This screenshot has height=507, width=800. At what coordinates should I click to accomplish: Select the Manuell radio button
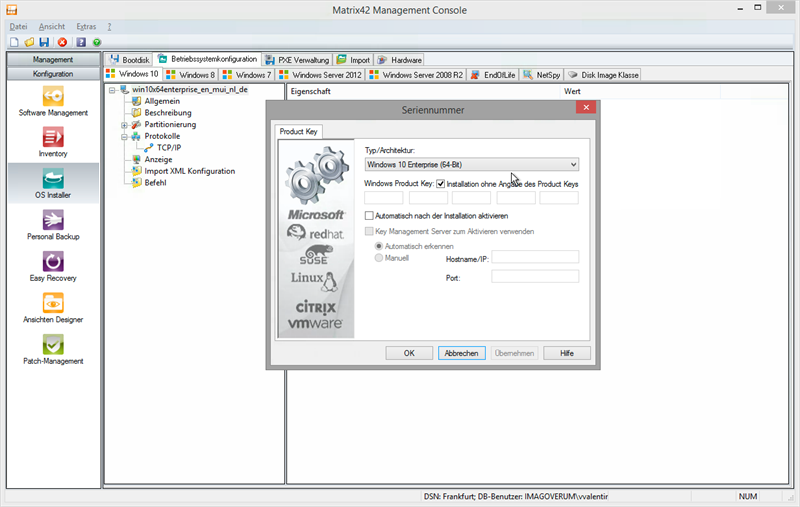pyautogui.click(x=378, y=258)
